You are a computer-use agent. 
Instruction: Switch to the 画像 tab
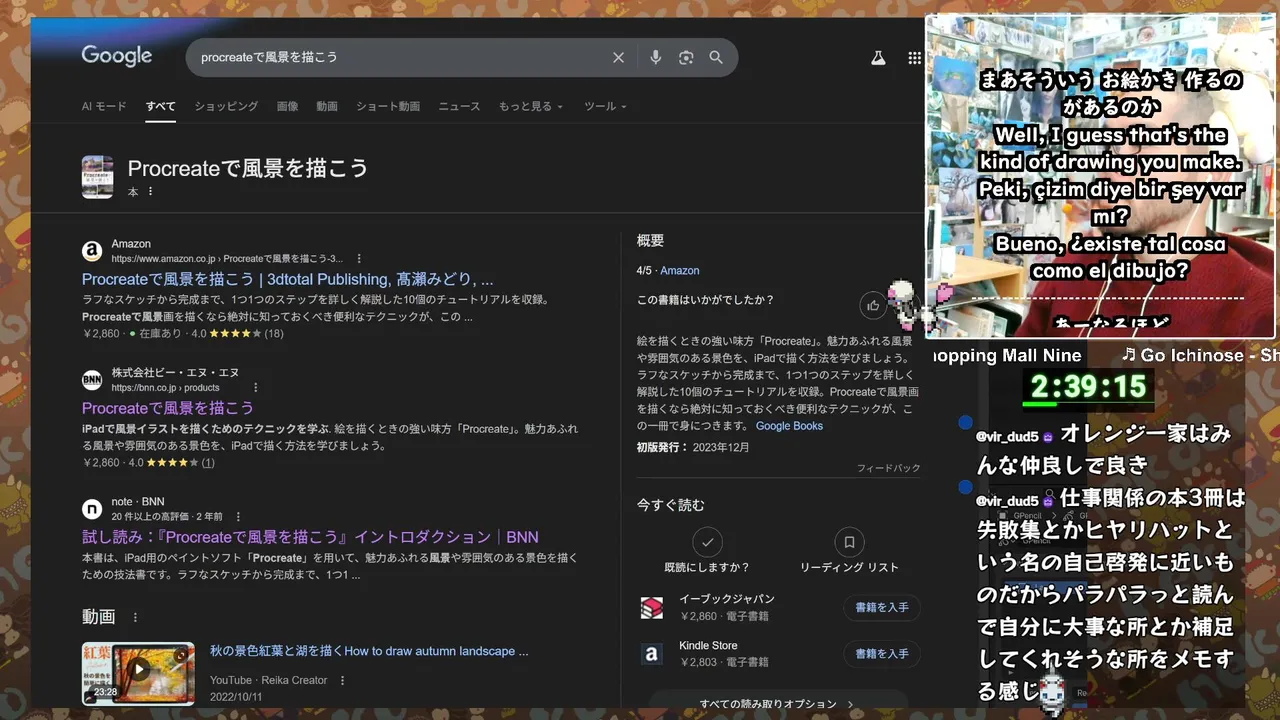pos(287,106)
